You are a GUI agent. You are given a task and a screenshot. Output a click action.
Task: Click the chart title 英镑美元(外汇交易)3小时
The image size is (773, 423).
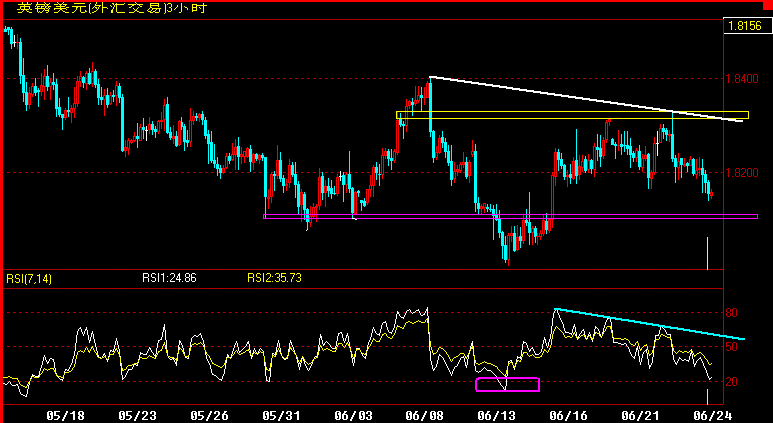coord(112,8)
